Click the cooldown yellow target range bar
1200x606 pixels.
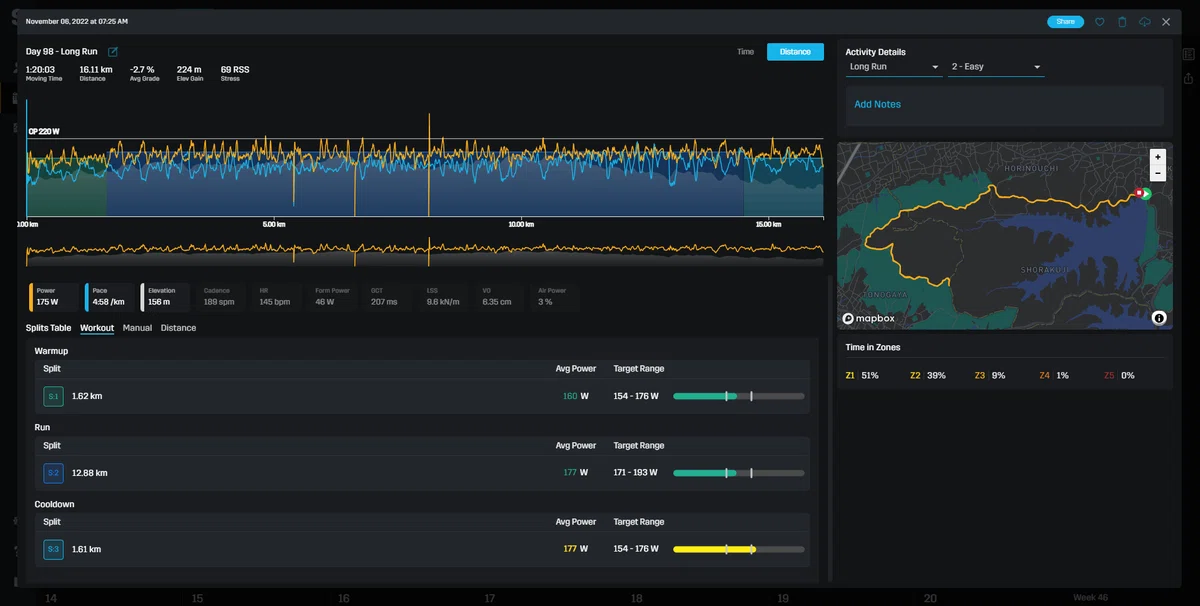point(739,549)
